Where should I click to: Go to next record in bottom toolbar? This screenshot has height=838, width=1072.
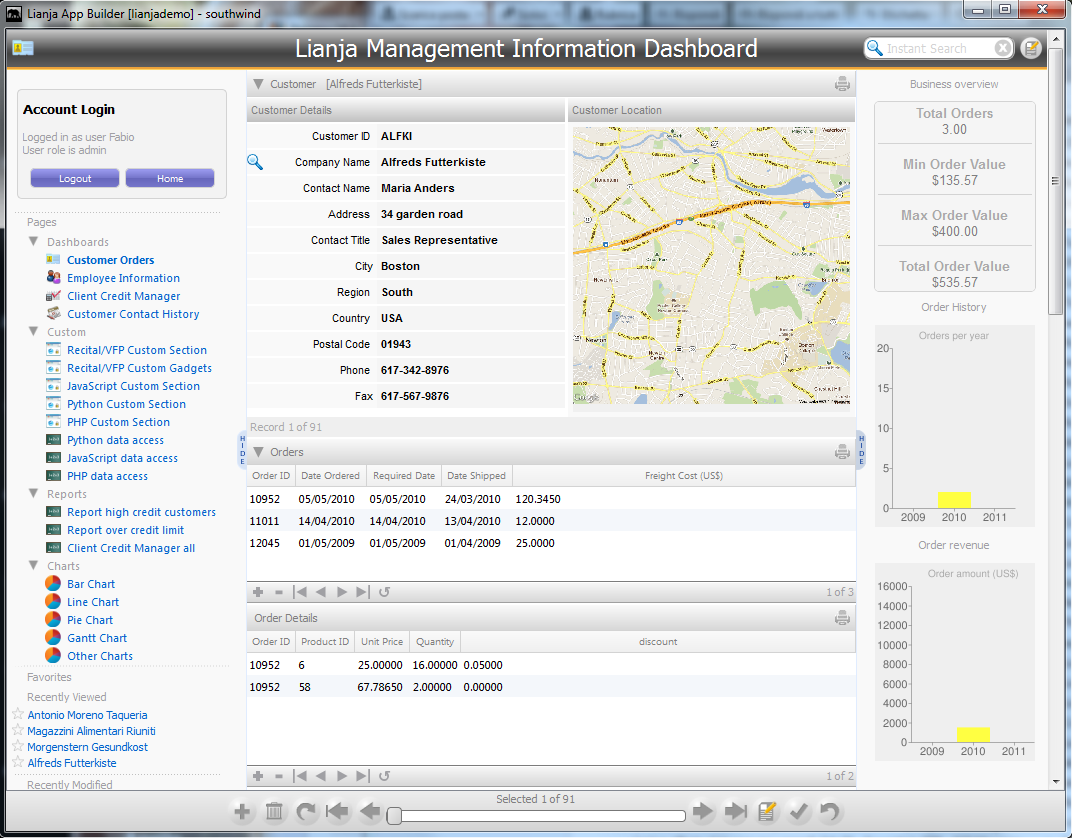[x=702, y=811]
